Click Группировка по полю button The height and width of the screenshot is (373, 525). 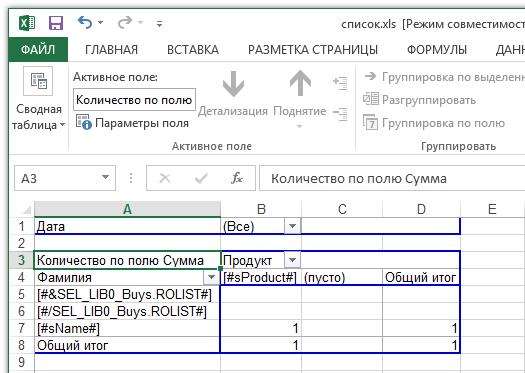(434, 123)
